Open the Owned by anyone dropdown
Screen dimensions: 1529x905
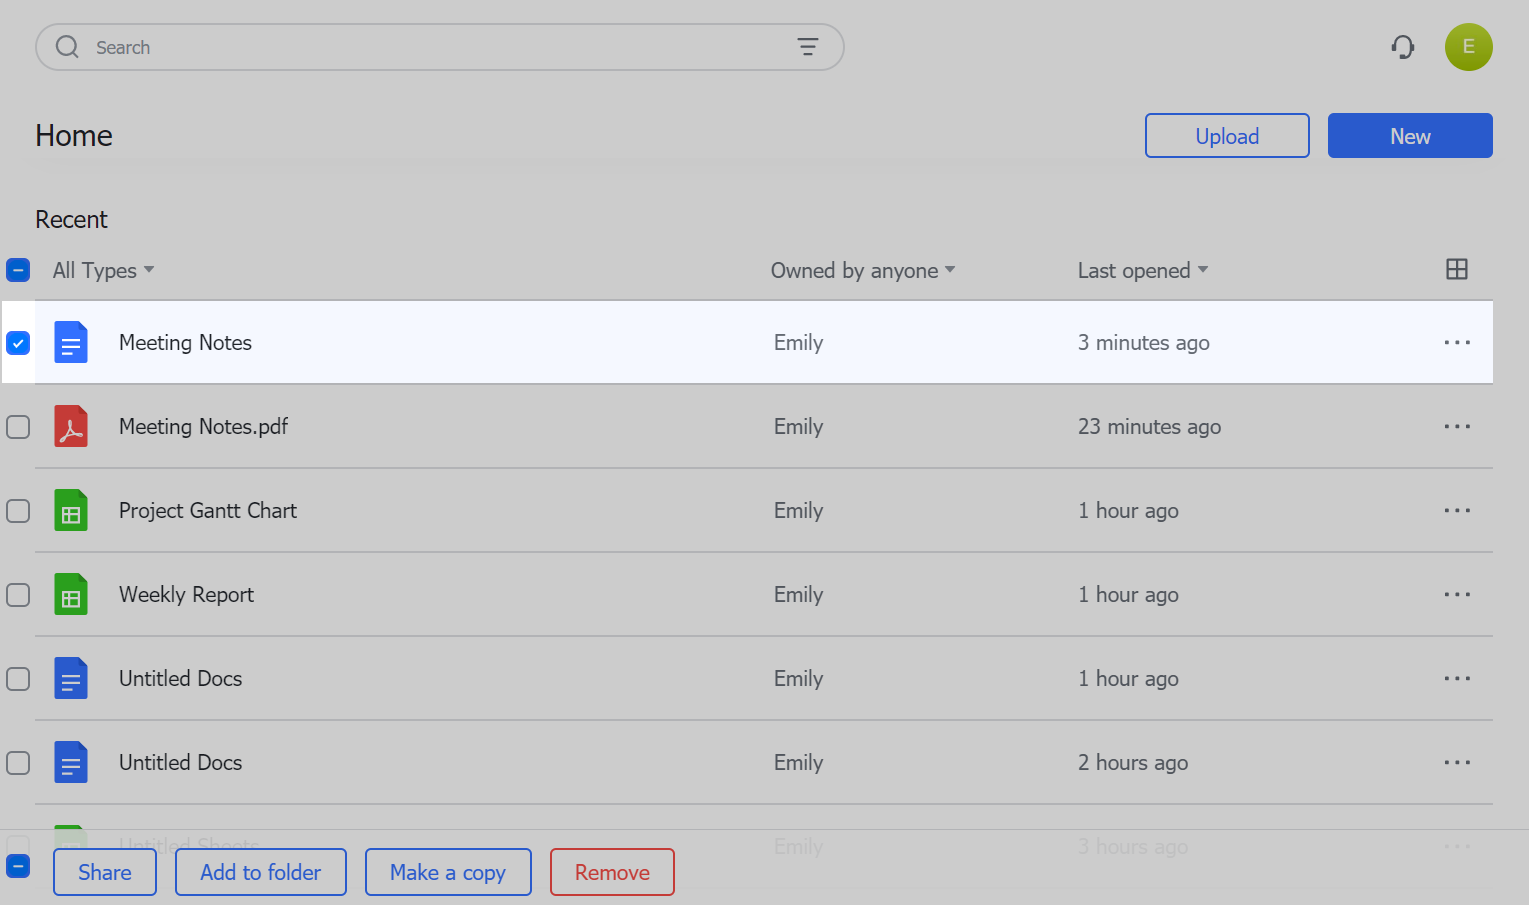(862, 270)
